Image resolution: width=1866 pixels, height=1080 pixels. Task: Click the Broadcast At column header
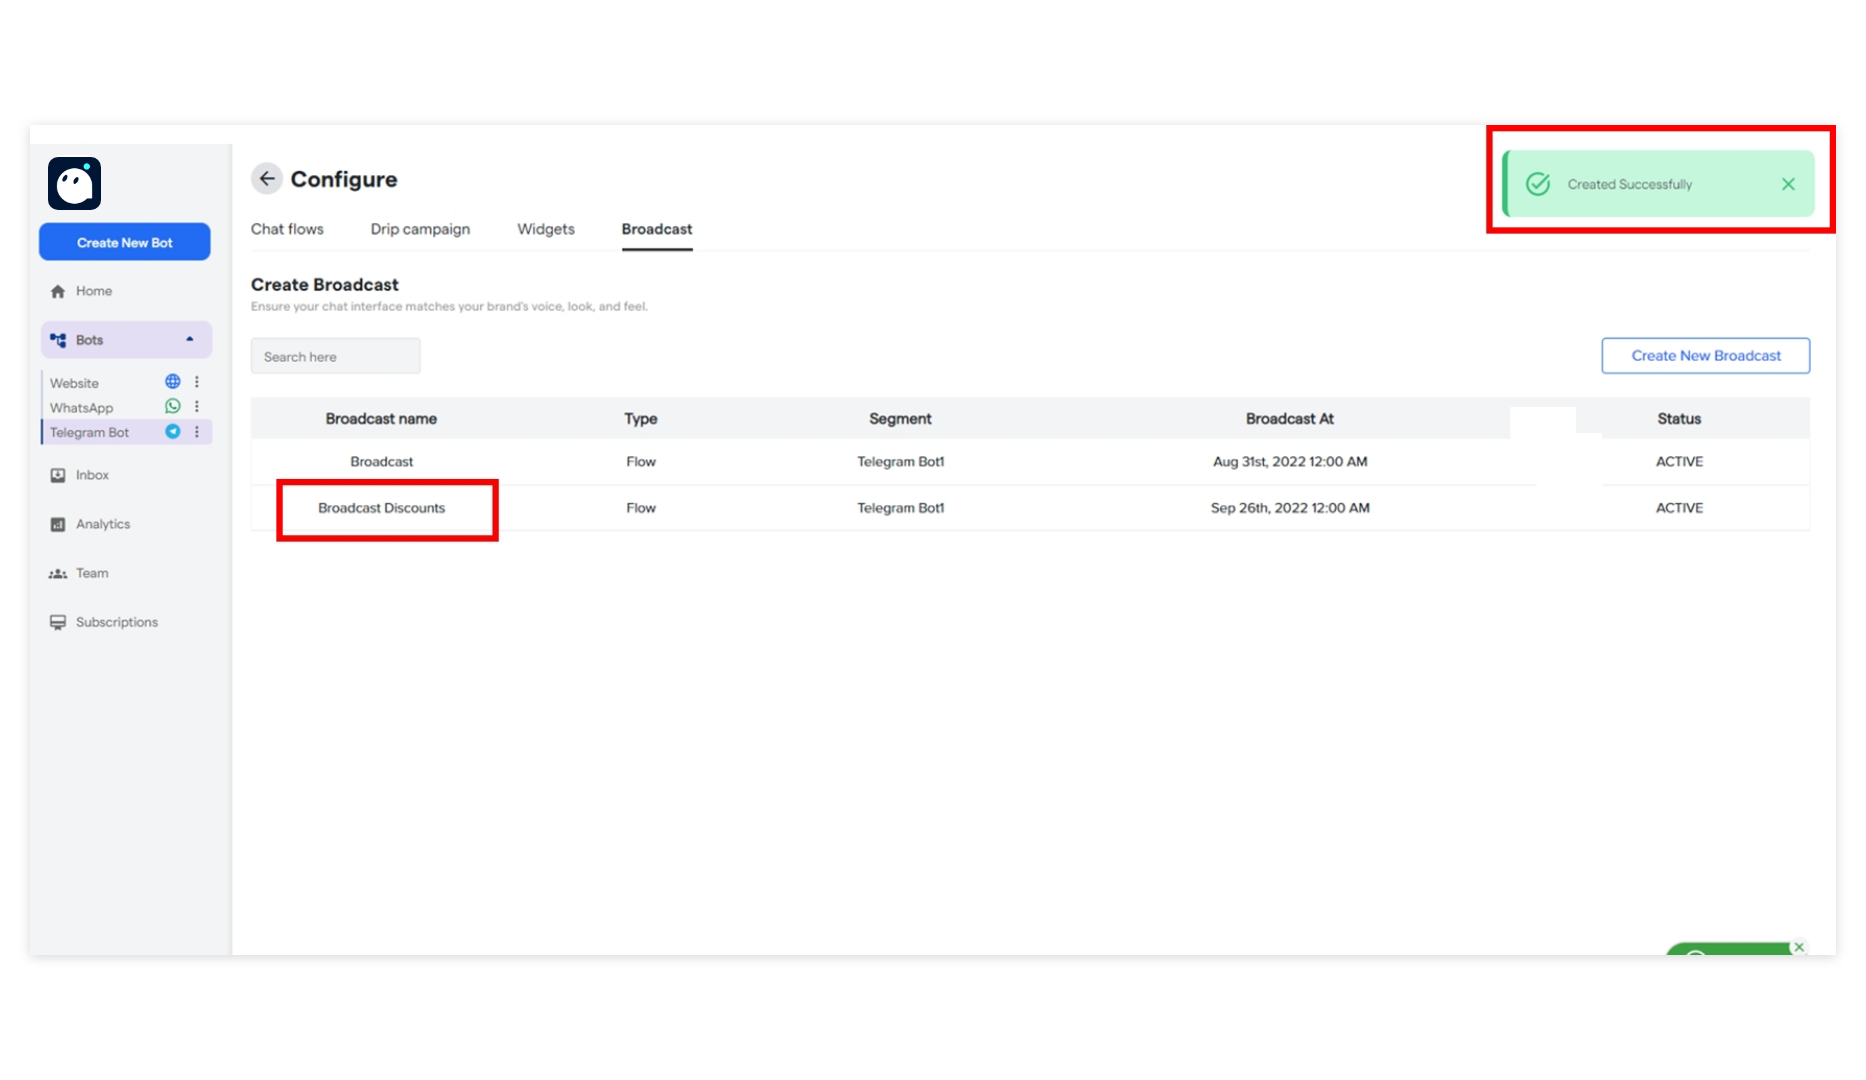click(1290, 419)
